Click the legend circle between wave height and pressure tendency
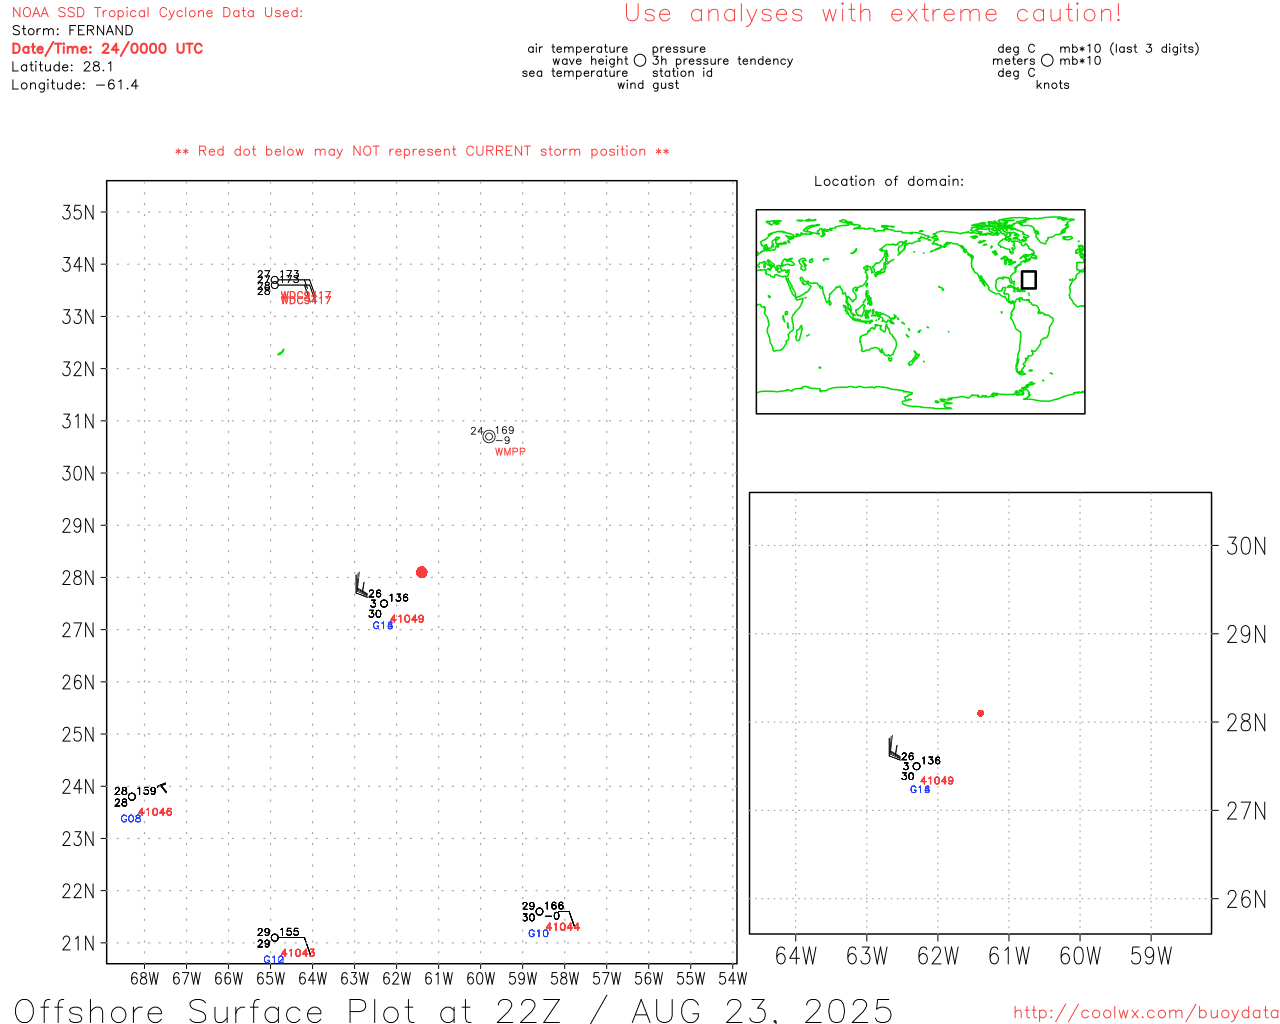Screen dimensions: 1280x1024 (640, 61)
